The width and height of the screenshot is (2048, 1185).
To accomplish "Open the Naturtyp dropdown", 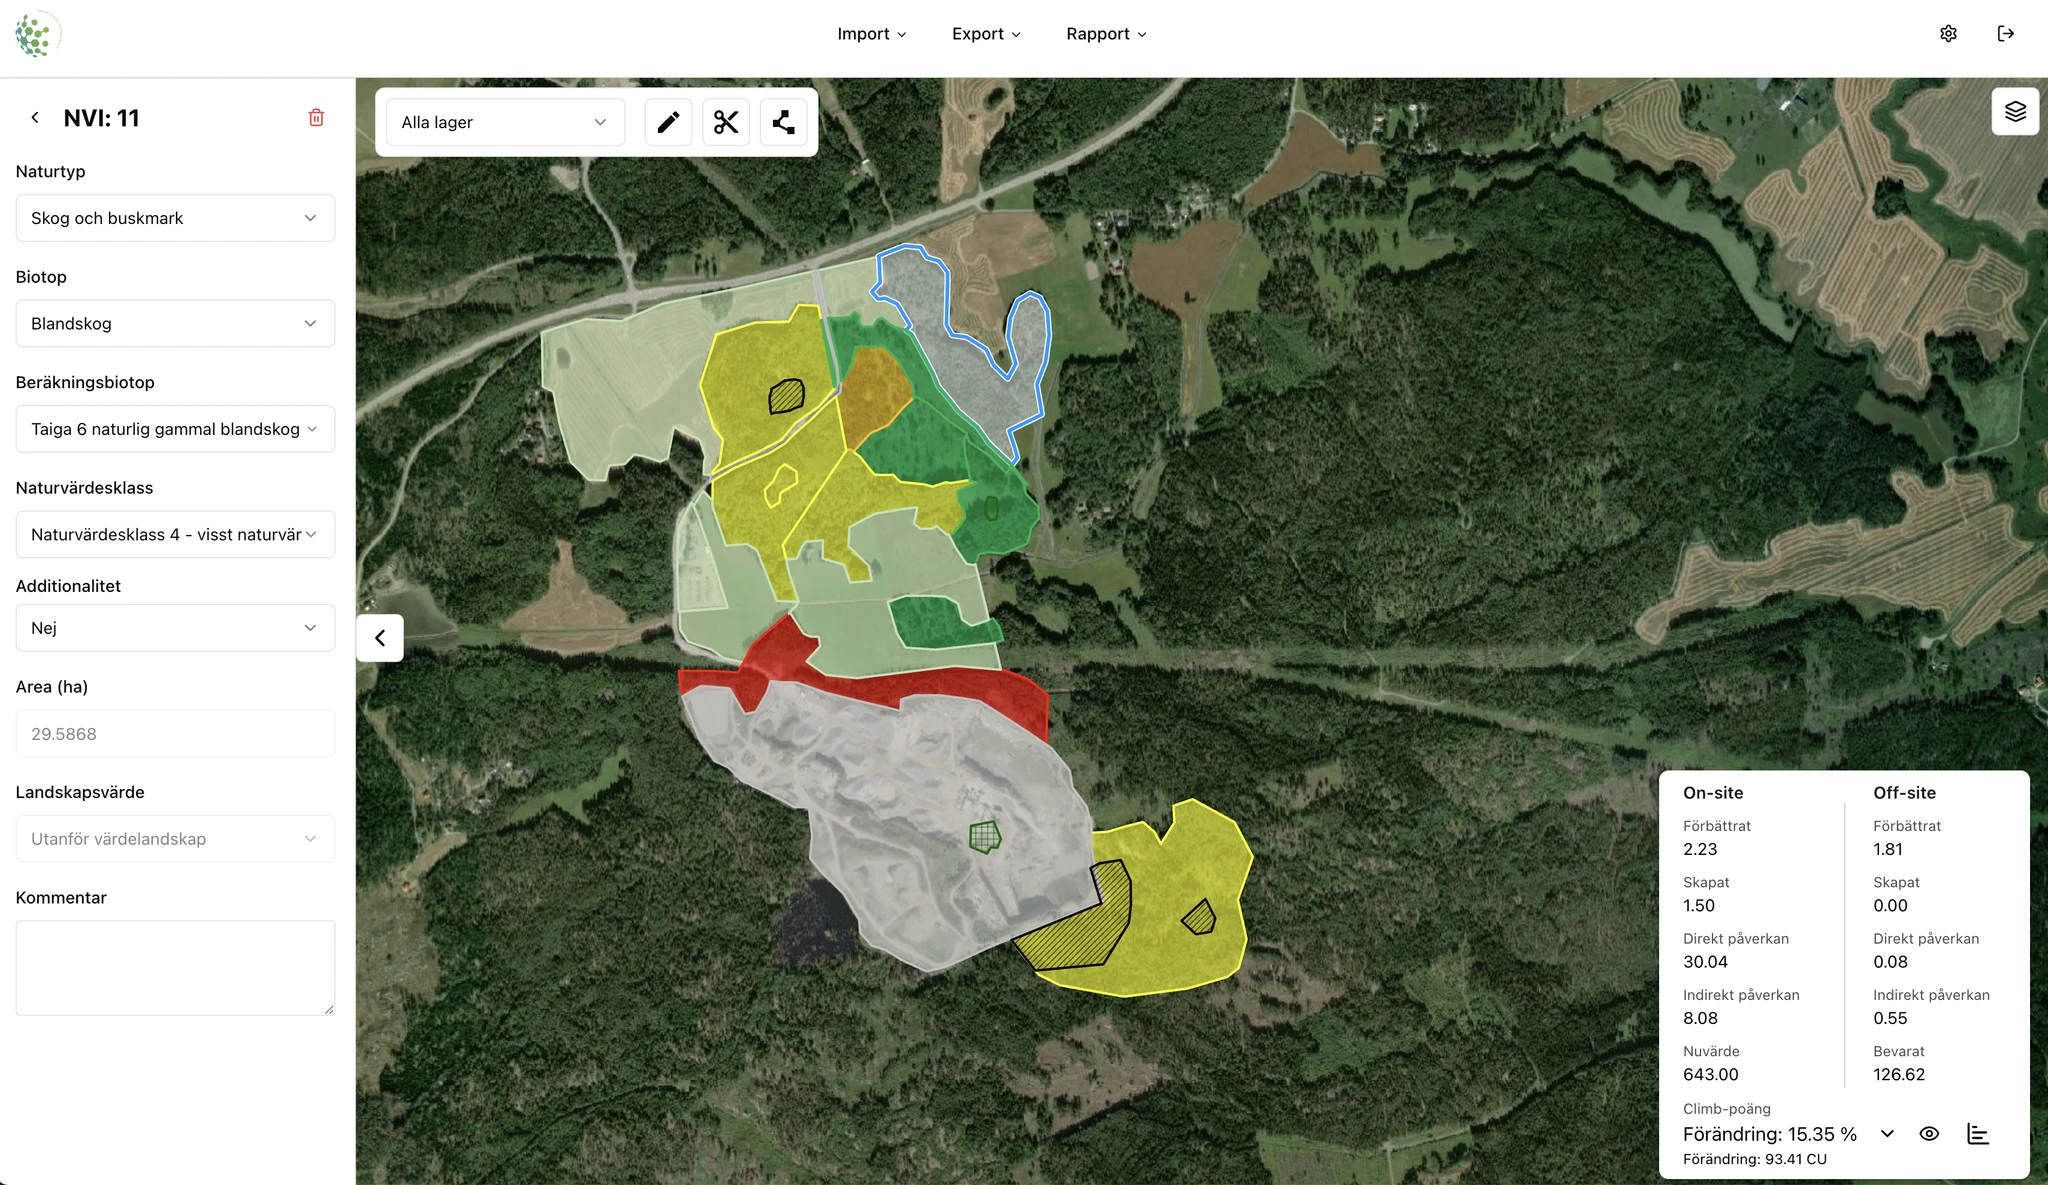I will (175, 218).
